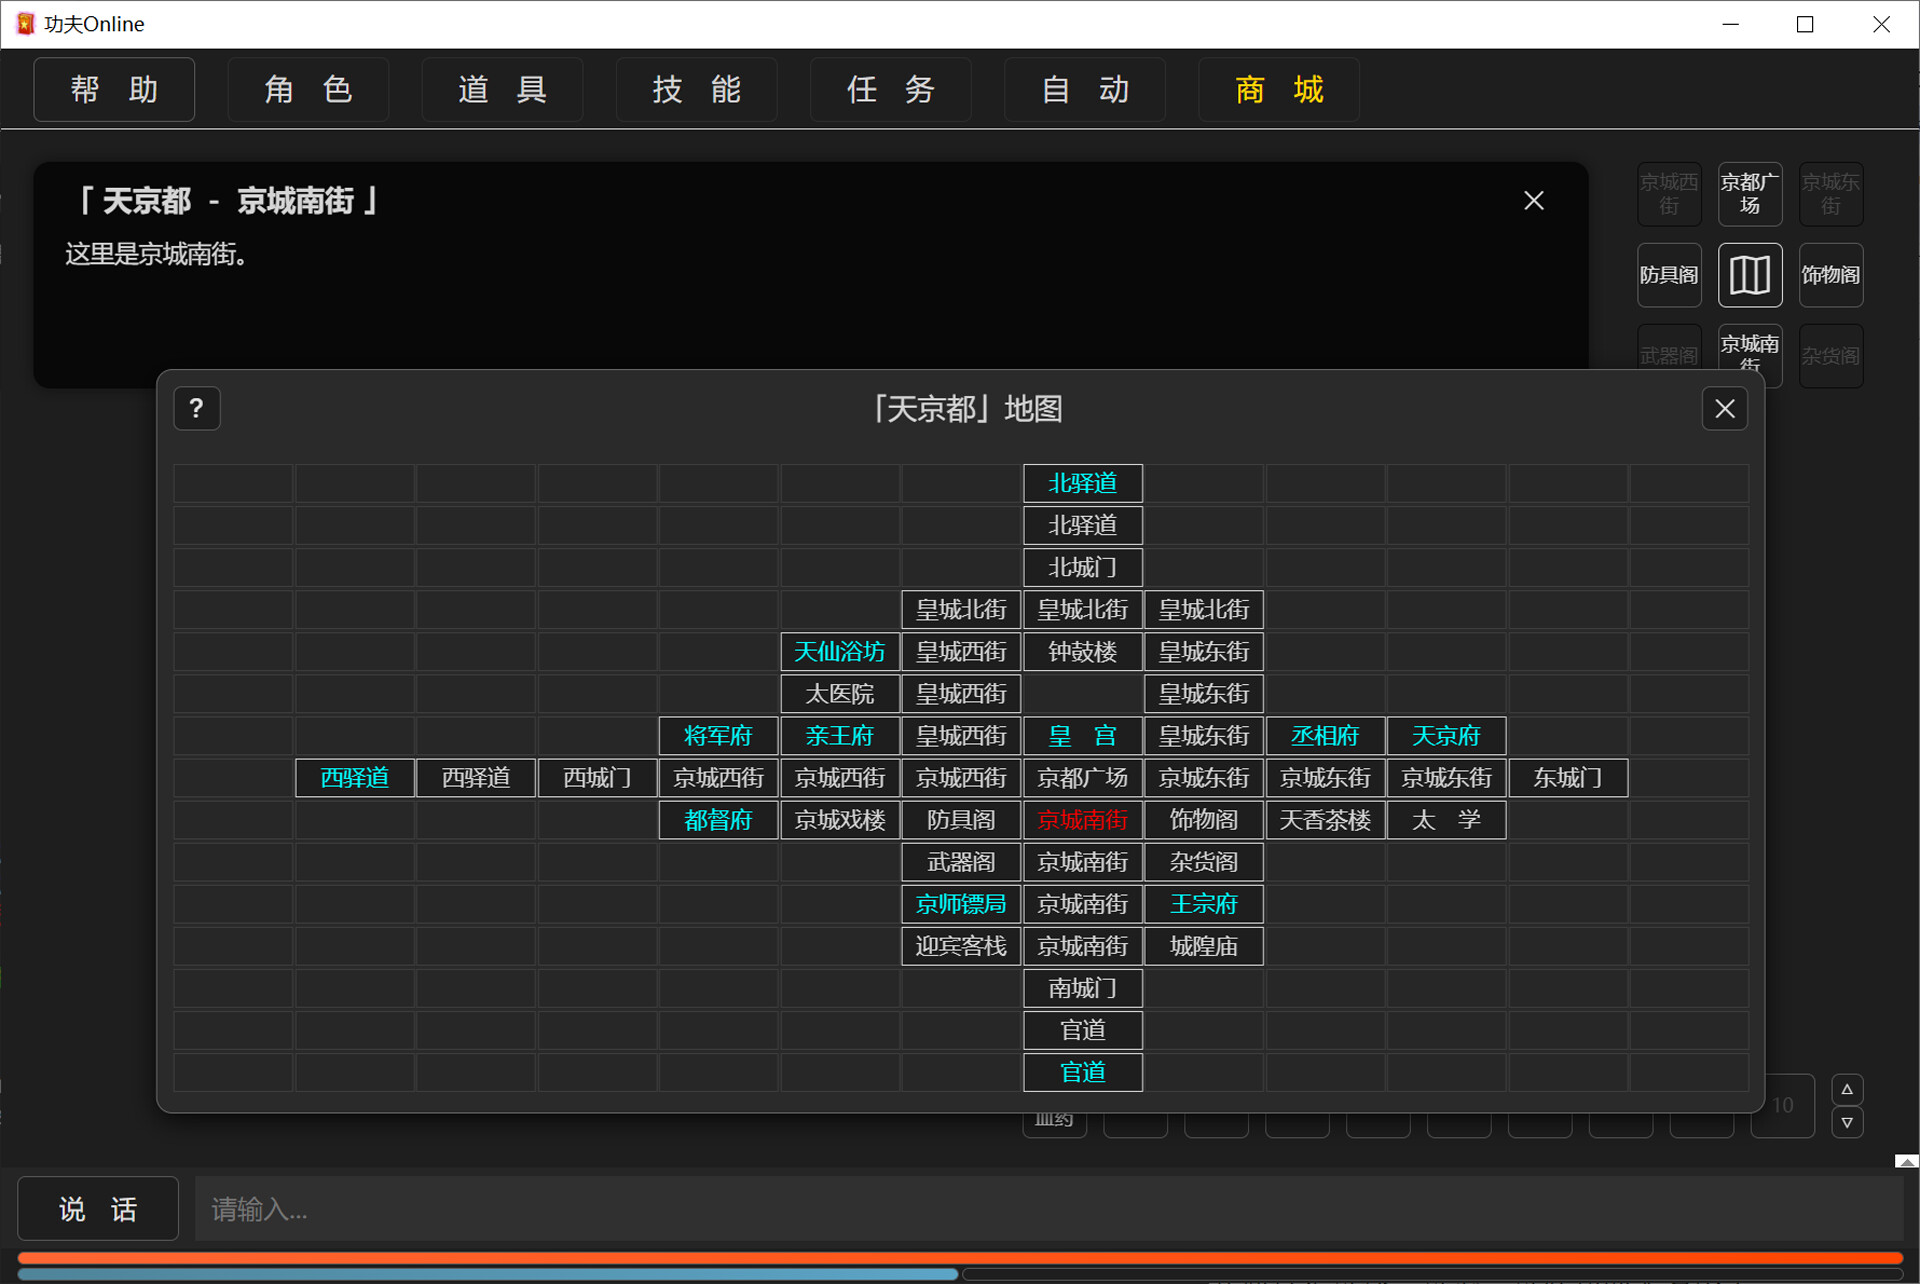
Task: Open the 商城 shop menu
Action: (x=1278, y=90)
